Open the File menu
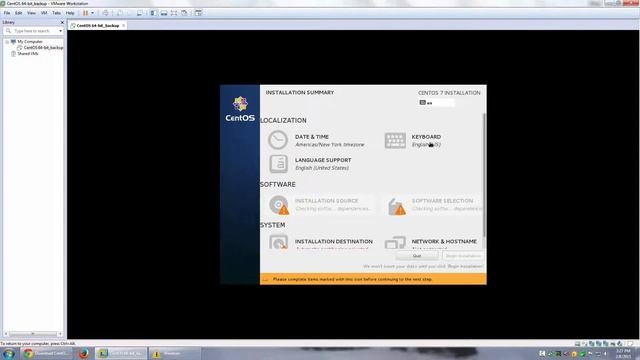 (7, 13)
